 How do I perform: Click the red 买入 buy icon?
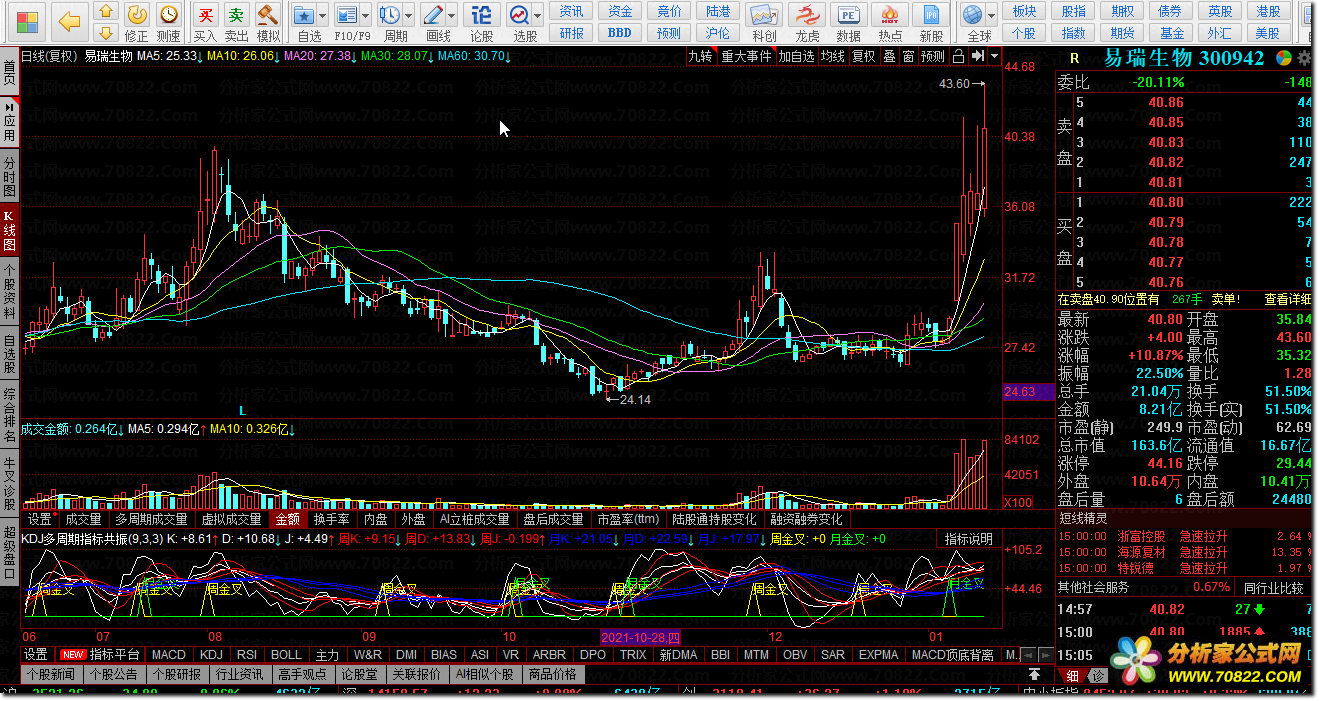pos(205,14)
